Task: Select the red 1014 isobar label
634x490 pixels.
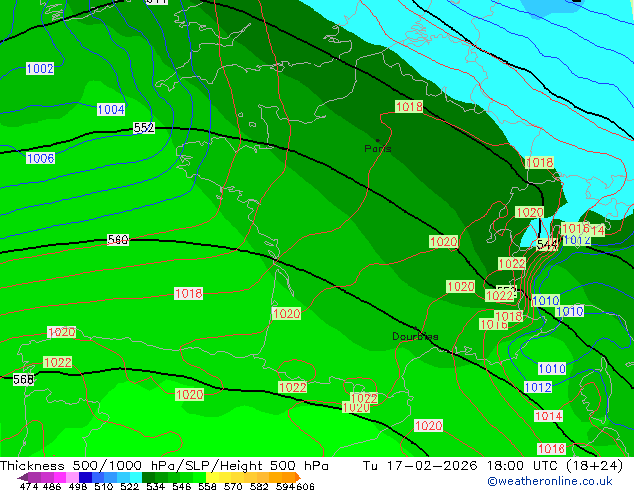Action: [x=548, y=416]
